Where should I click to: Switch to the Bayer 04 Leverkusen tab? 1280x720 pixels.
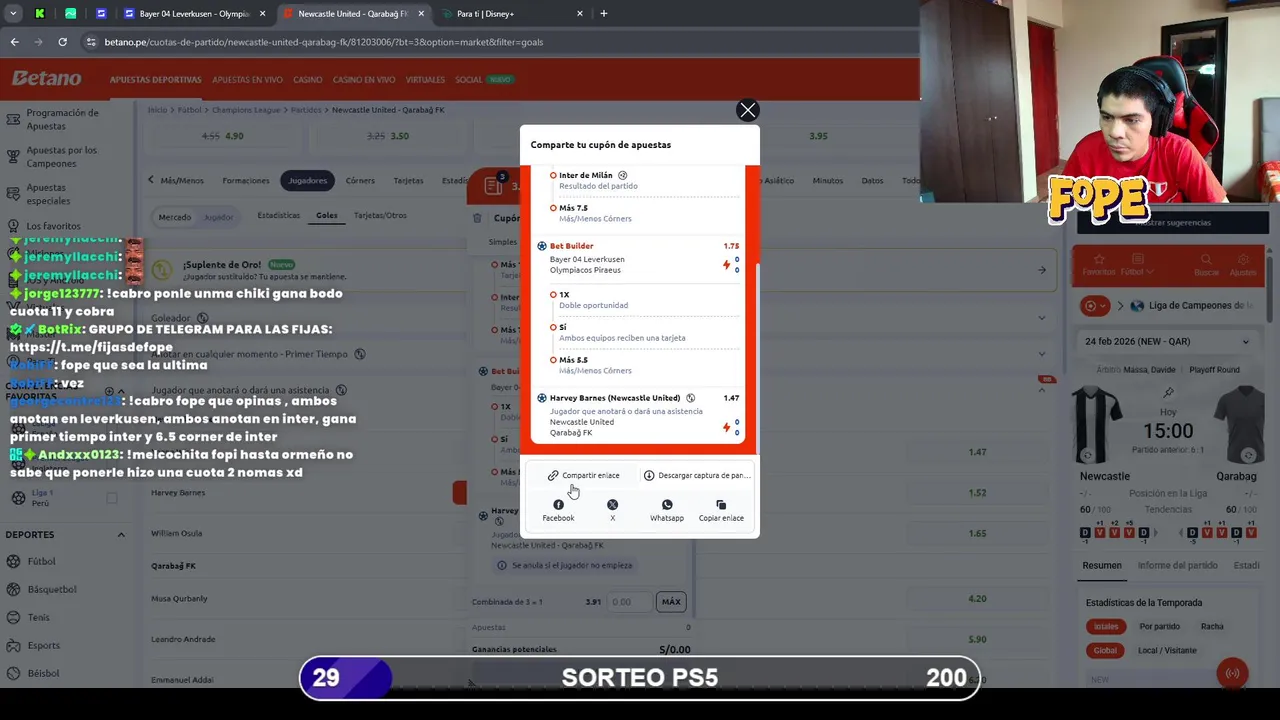[195, 14]
